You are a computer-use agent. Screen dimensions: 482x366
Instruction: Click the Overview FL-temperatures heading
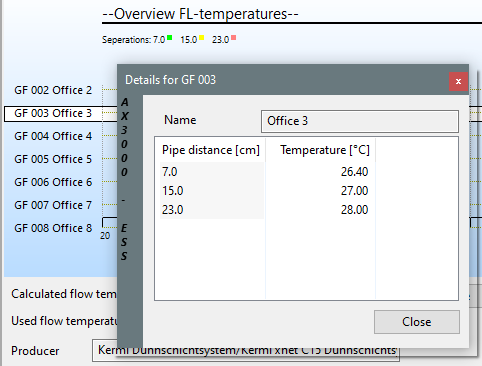(200, 14)
